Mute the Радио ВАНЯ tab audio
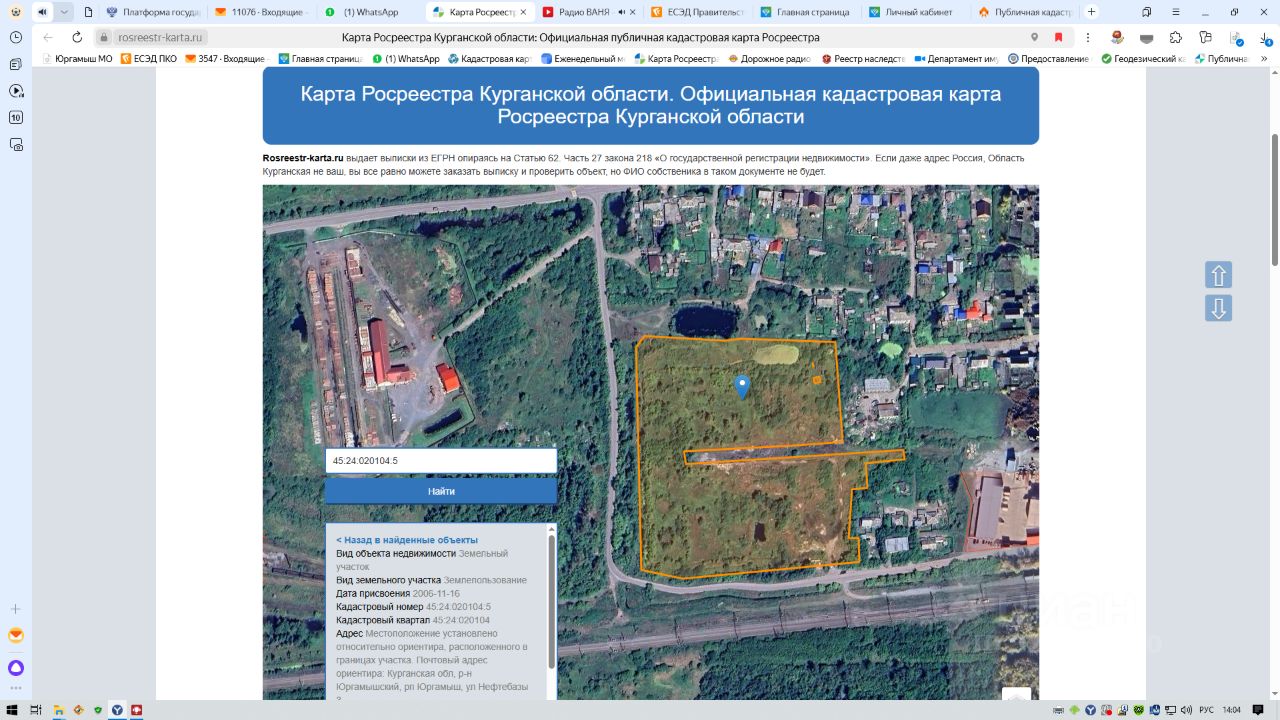This screenshot has height=720, width=1280. point(621,12)
